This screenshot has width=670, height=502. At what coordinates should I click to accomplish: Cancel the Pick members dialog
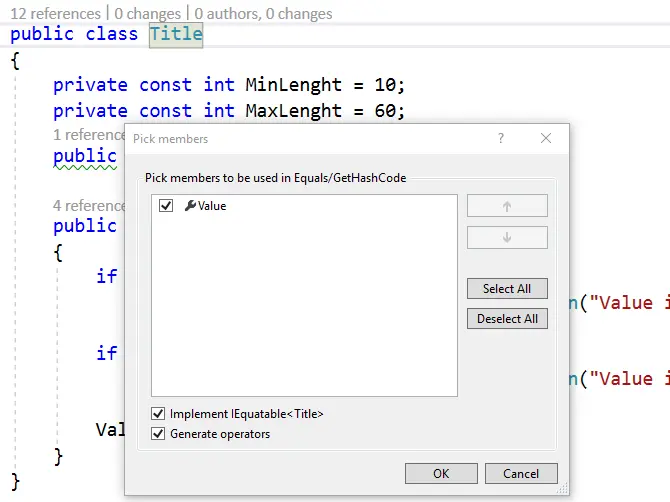pyautogui.click(x=521, y=473)
